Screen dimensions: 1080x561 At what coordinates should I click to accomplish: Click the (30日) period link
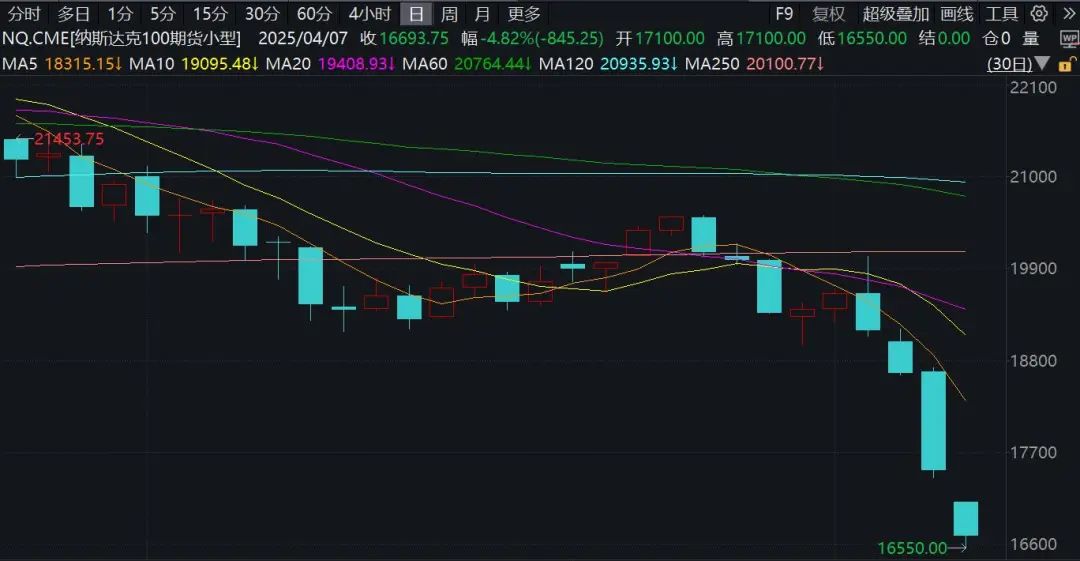[1010, 64]
